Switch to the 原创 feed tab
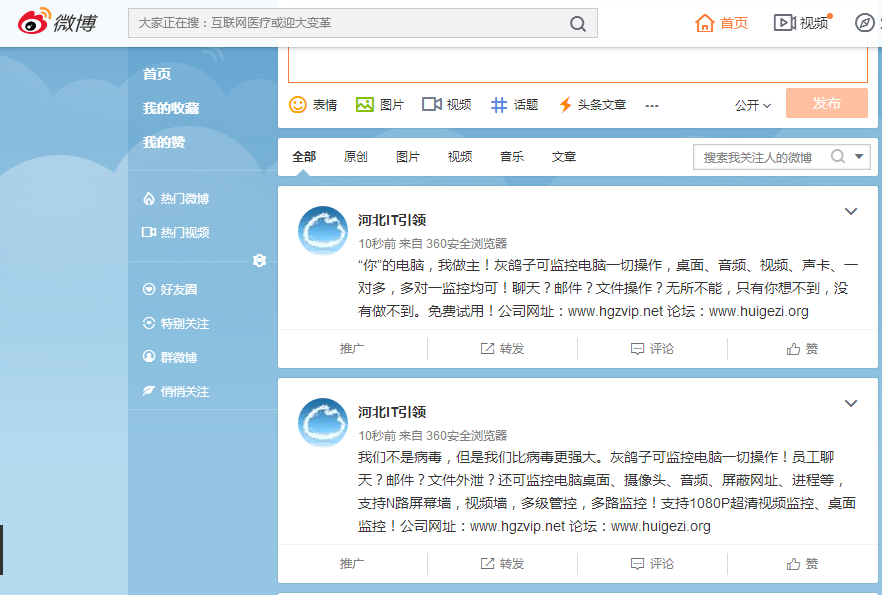Viewport: 882px width, 595px height. (356, 156)
